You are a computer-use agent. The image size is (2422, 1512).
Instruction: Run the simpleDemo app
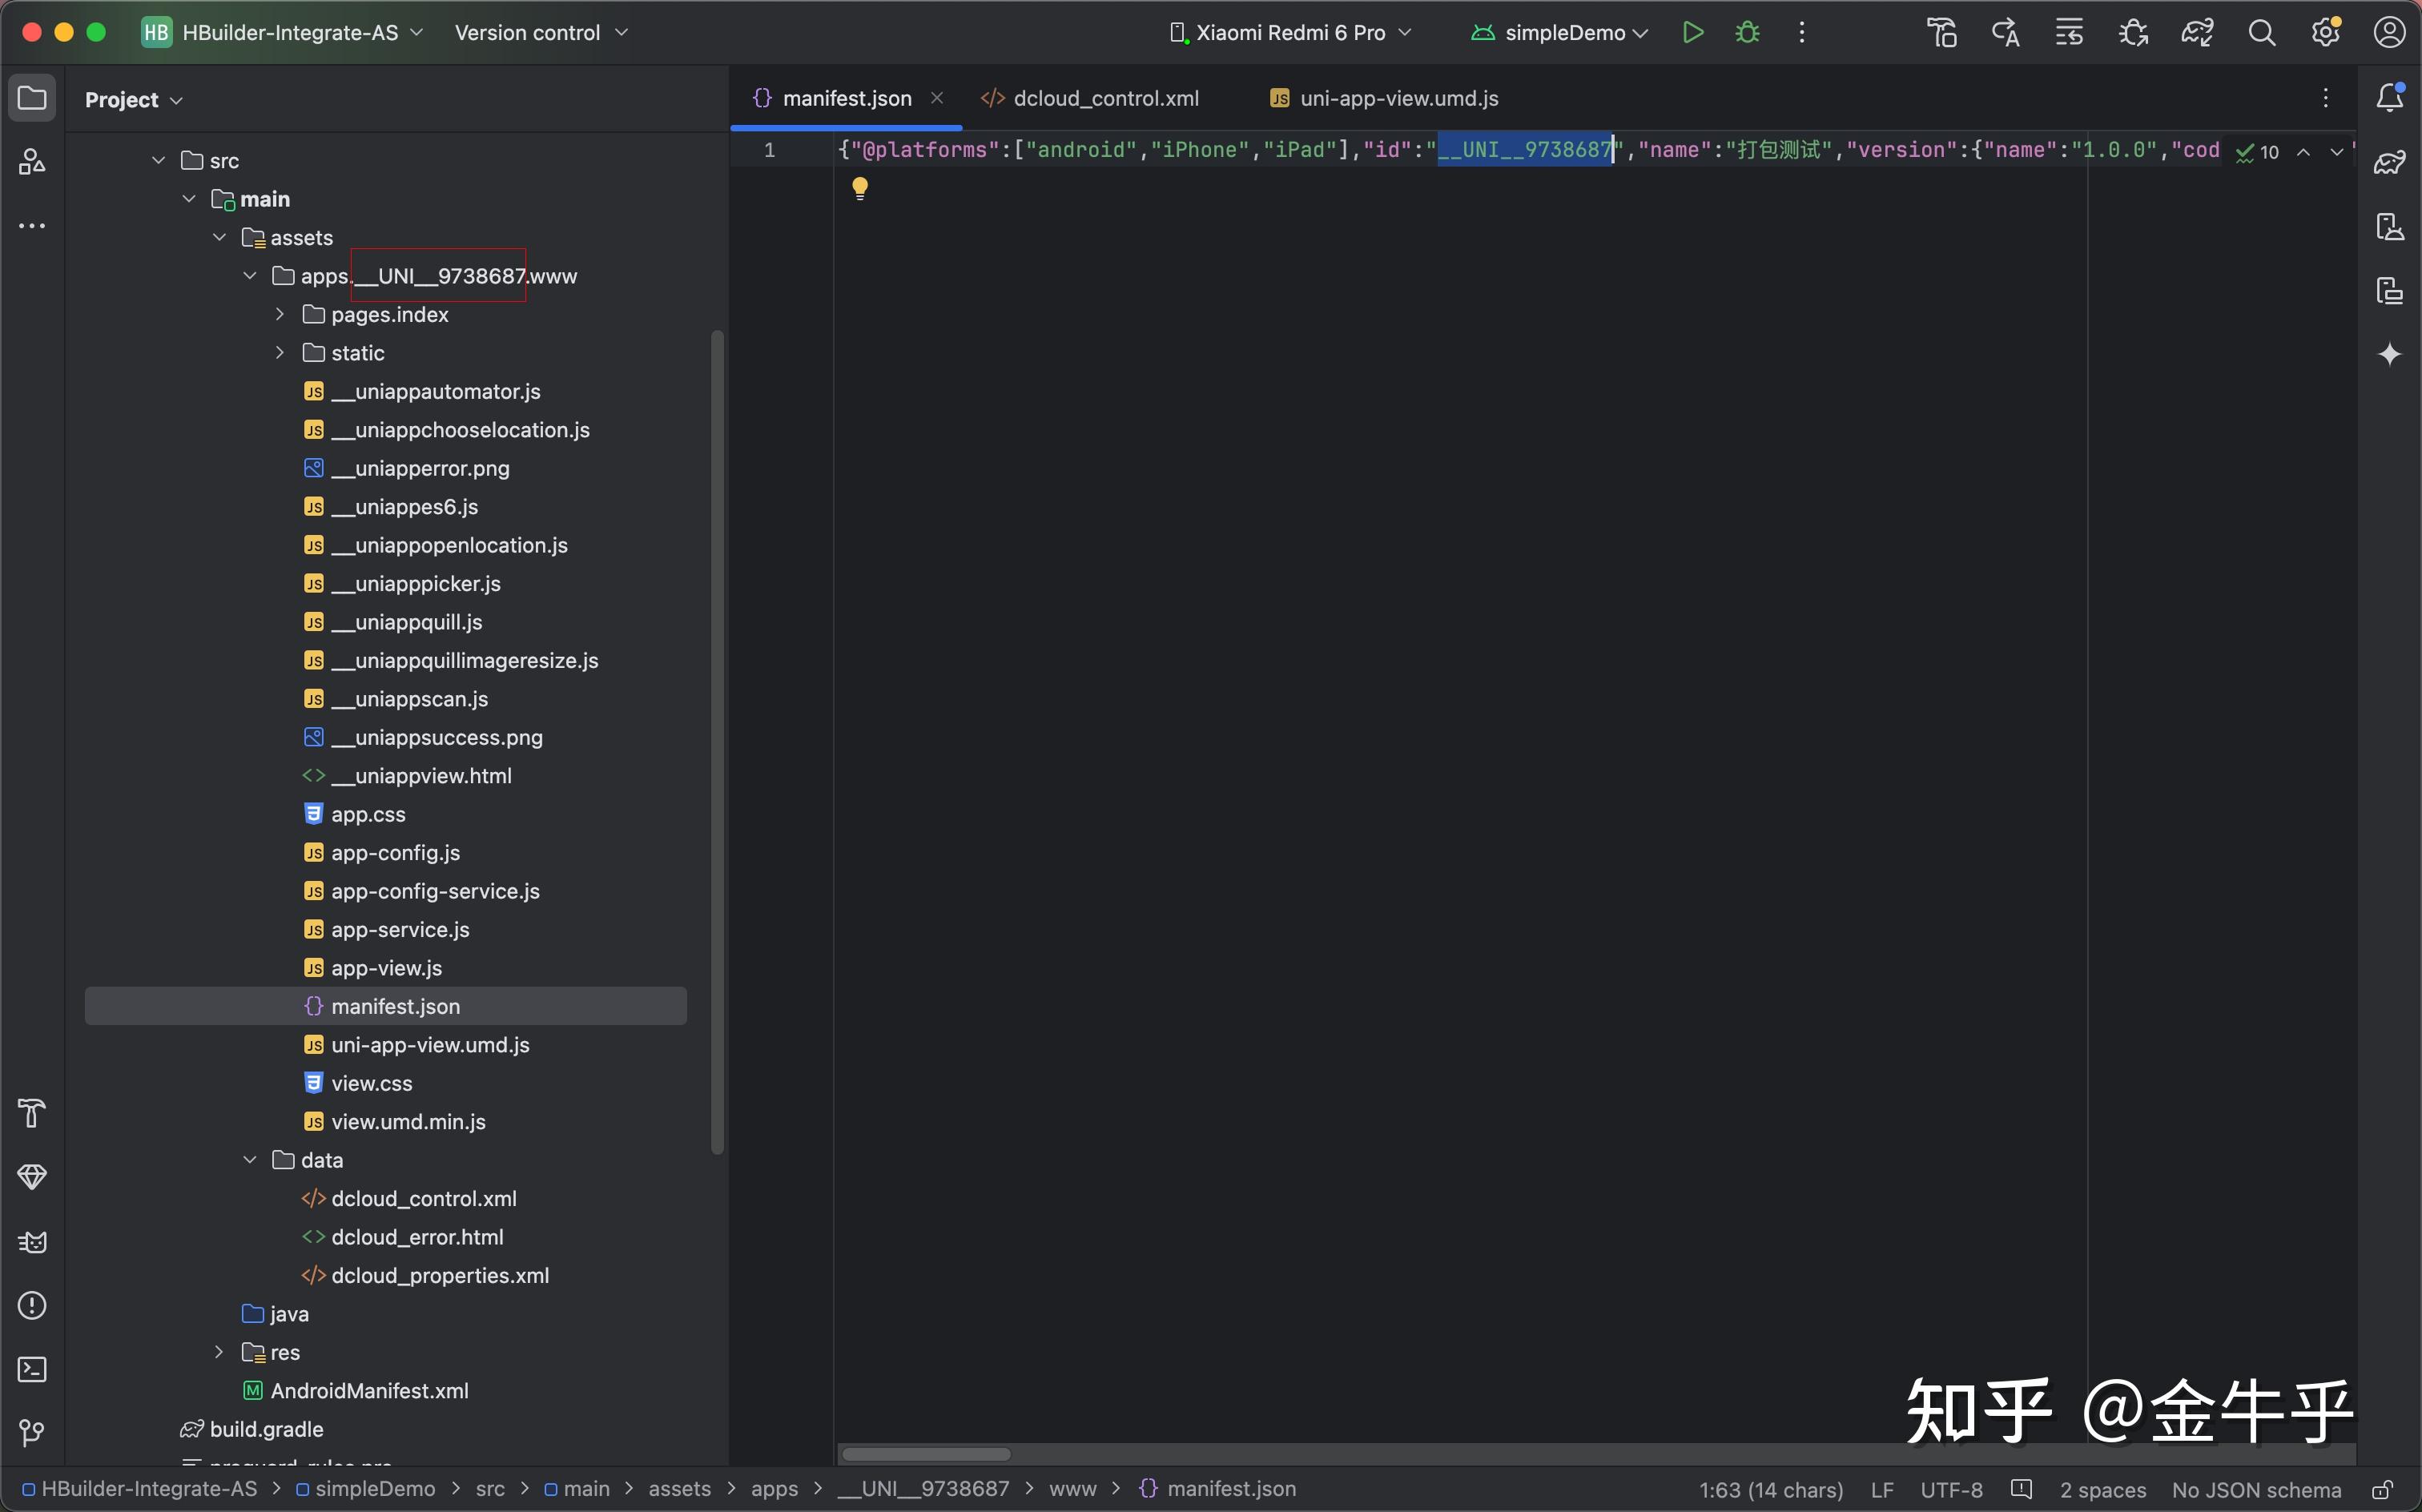(x=1692, y=33)
